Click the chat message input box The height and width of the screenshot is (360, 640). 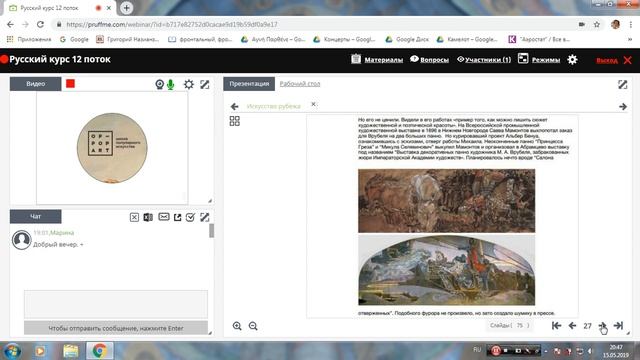click(116, 304)
